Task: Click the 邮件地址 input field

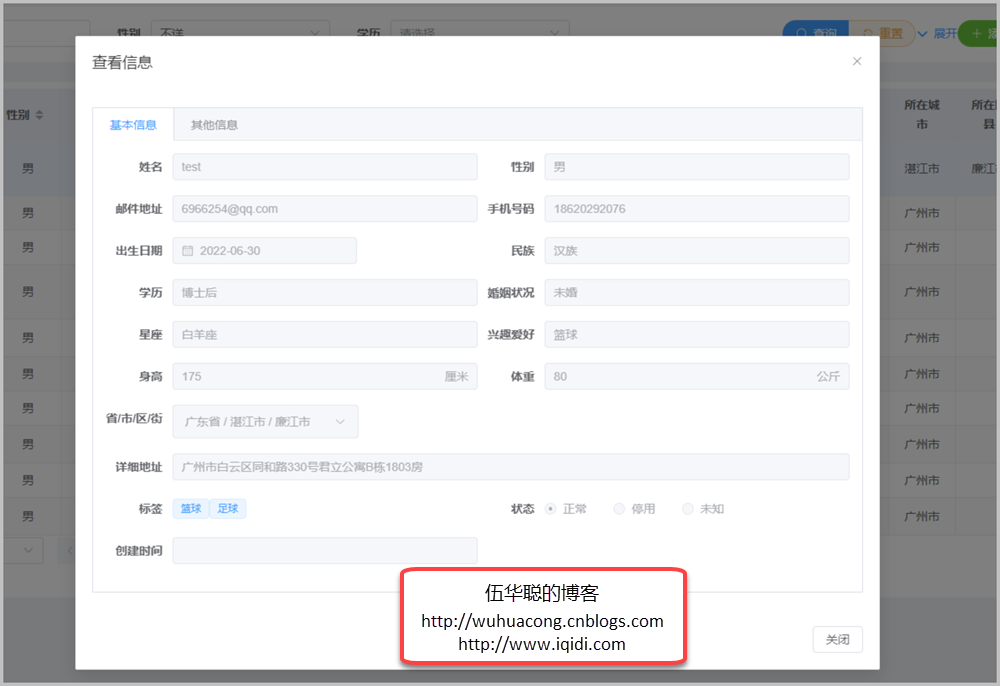Action: point(325,209)
